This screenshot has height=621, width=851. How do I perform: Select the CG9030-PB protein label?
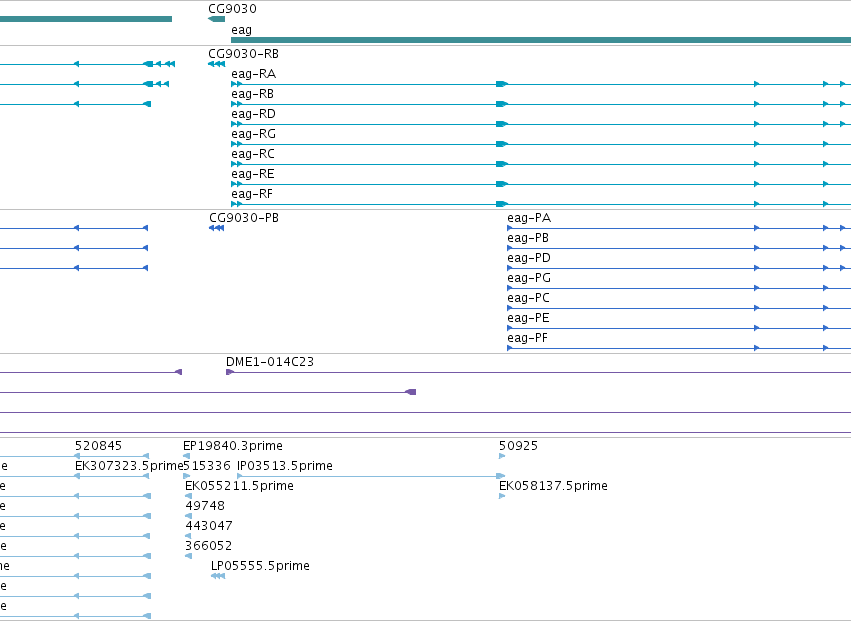tap(244, 218)
